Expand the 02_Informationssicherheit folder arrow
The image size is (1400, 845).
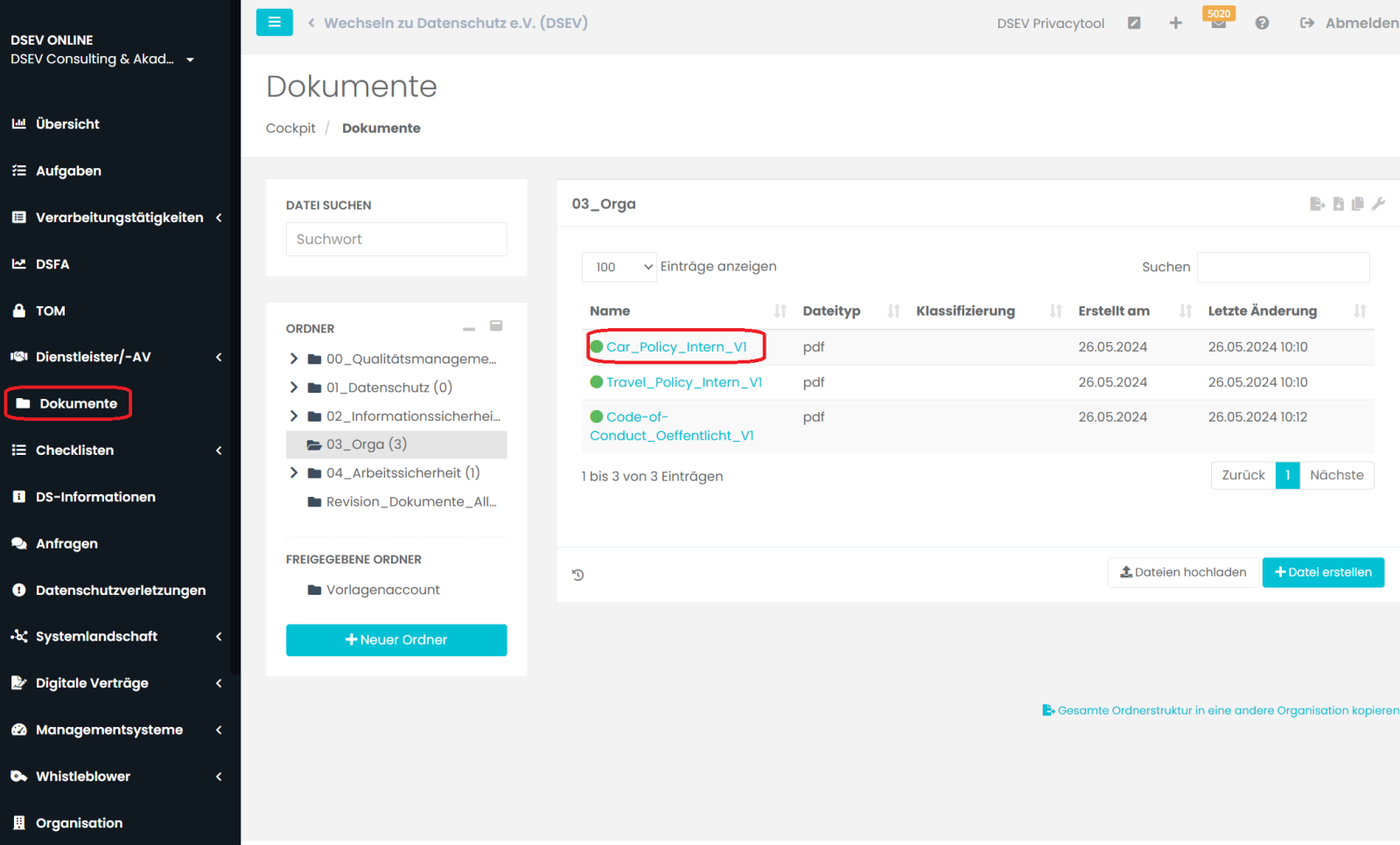click(293, 416)
